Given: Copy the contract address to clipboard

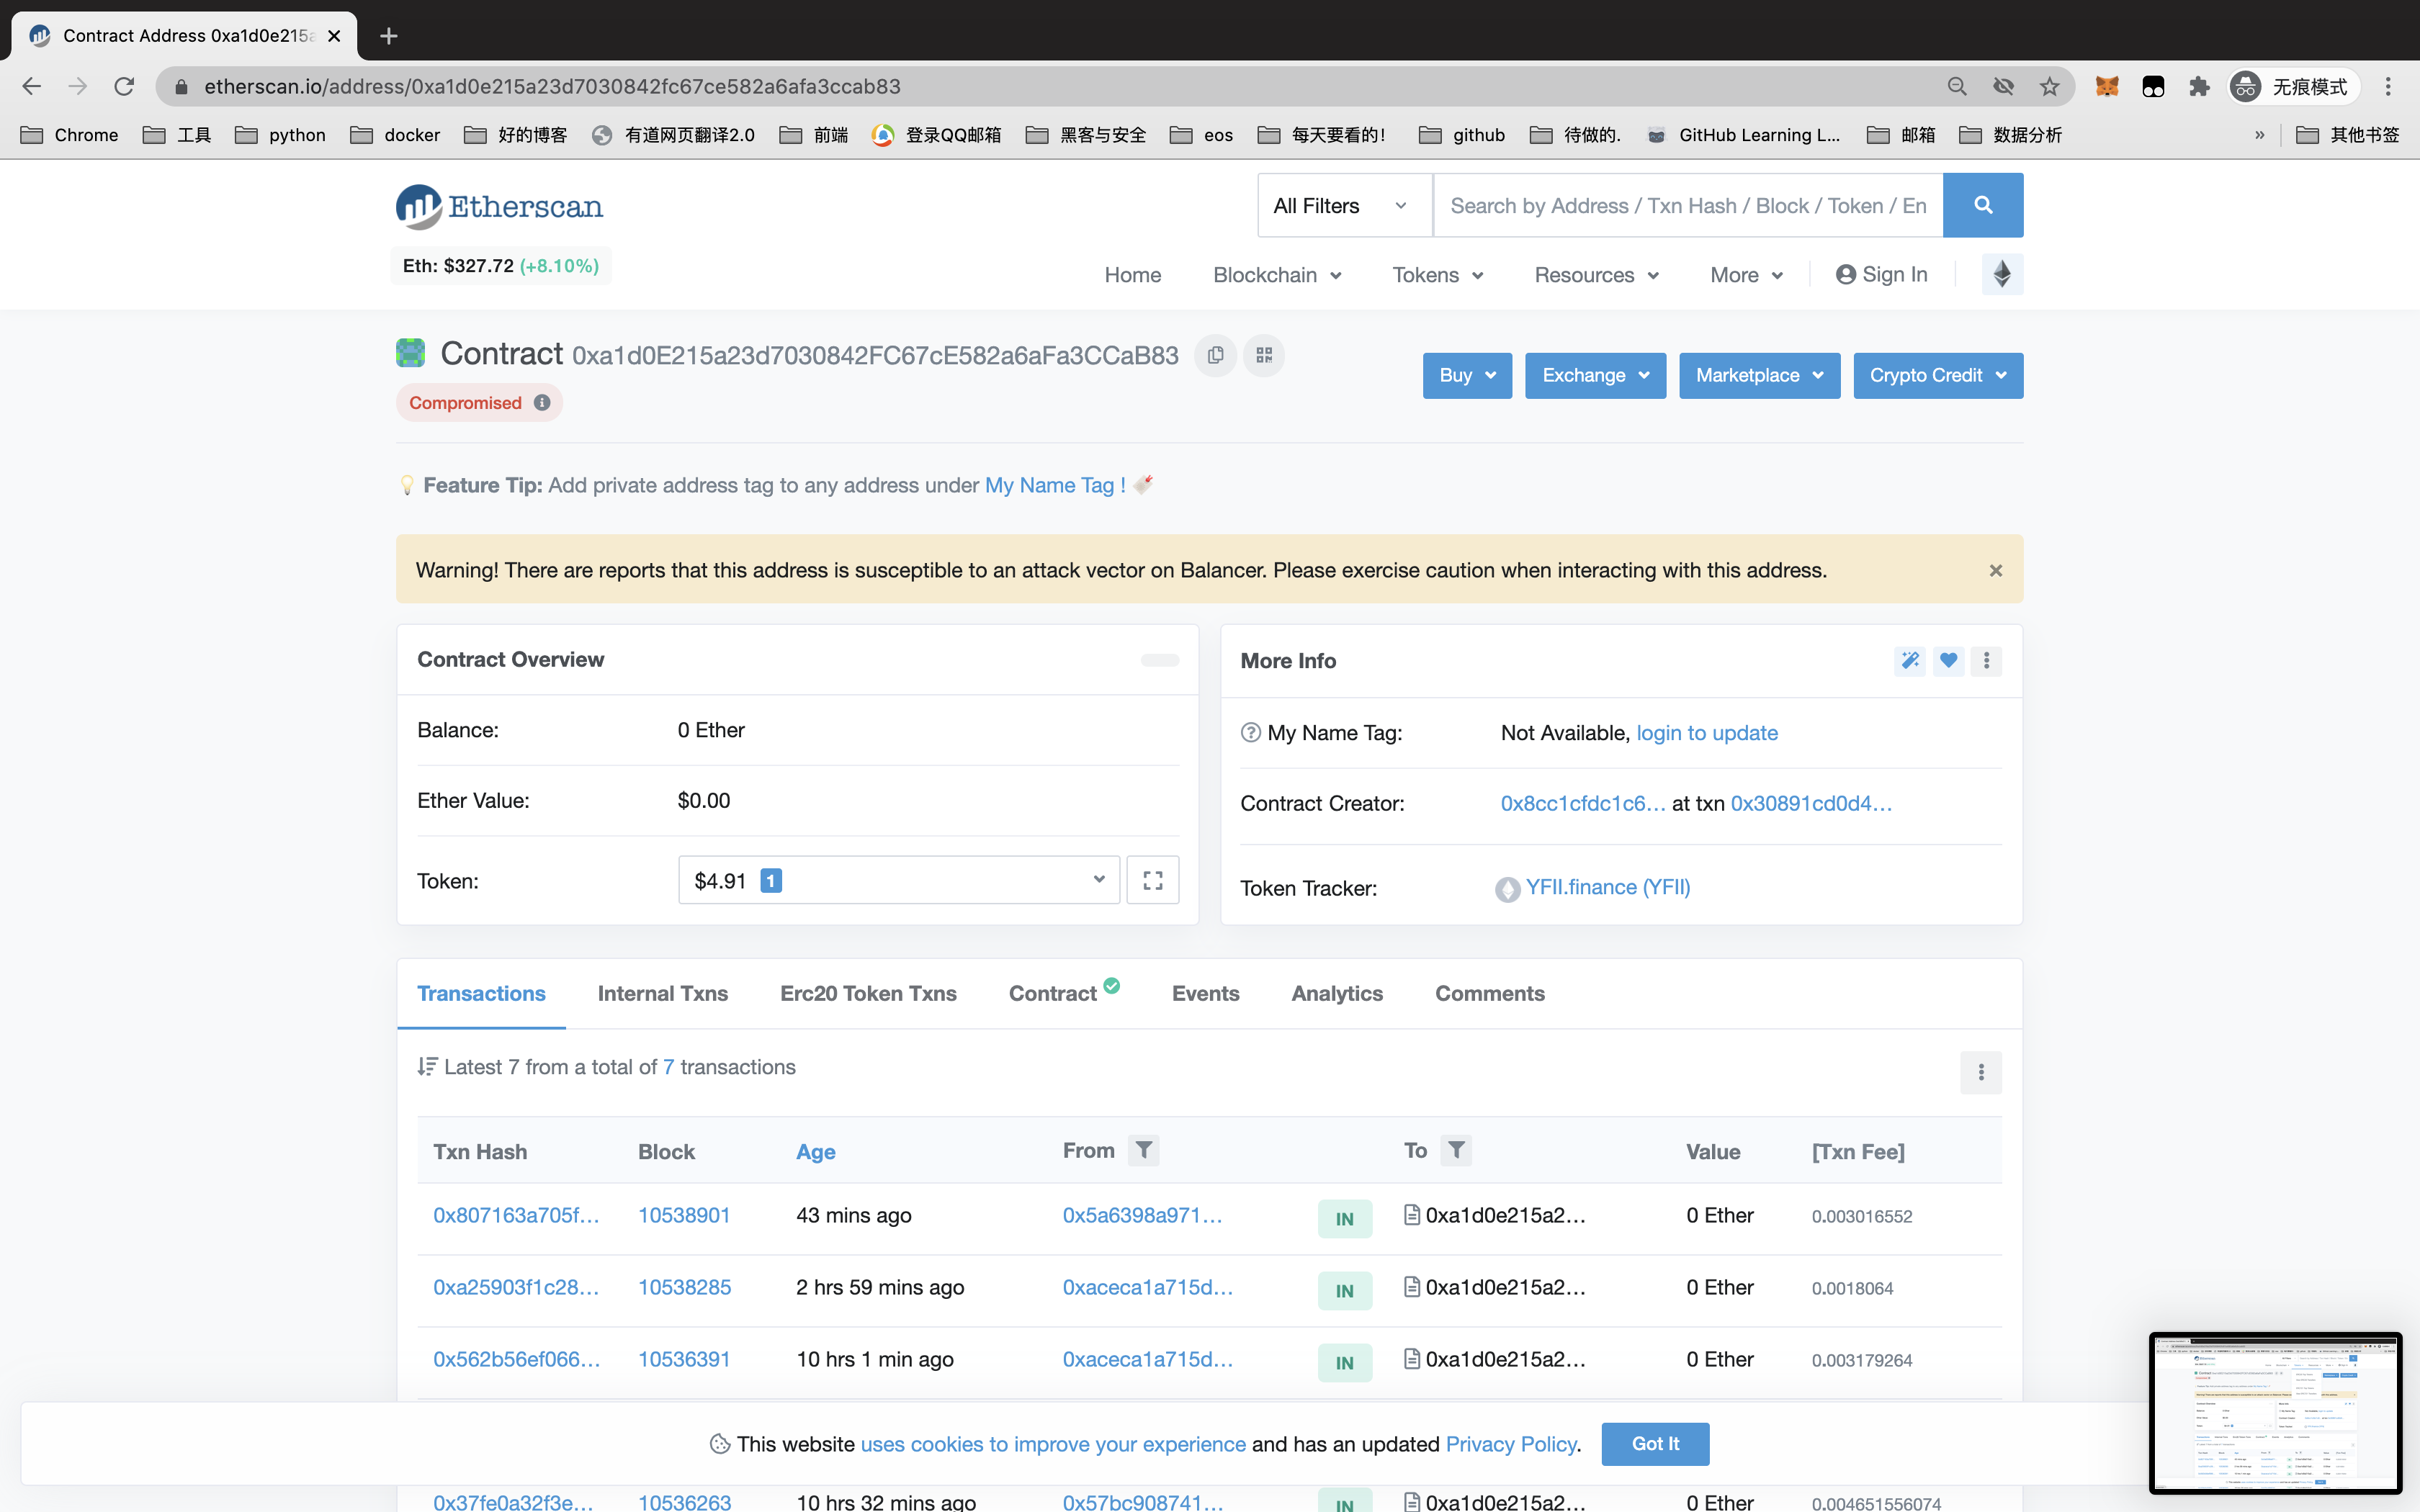Looking at the screenshot, I should 1215,355.
